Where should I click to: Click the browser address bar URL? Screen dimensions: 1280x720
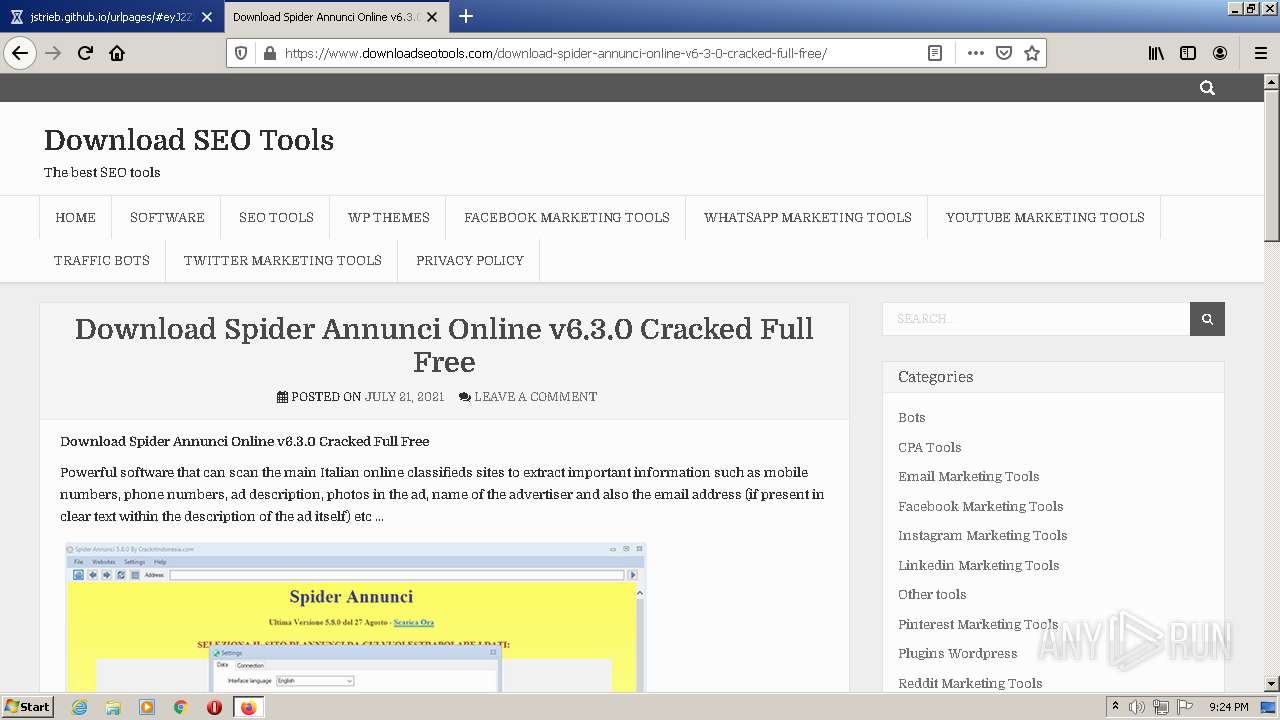[x=556, y=53]
